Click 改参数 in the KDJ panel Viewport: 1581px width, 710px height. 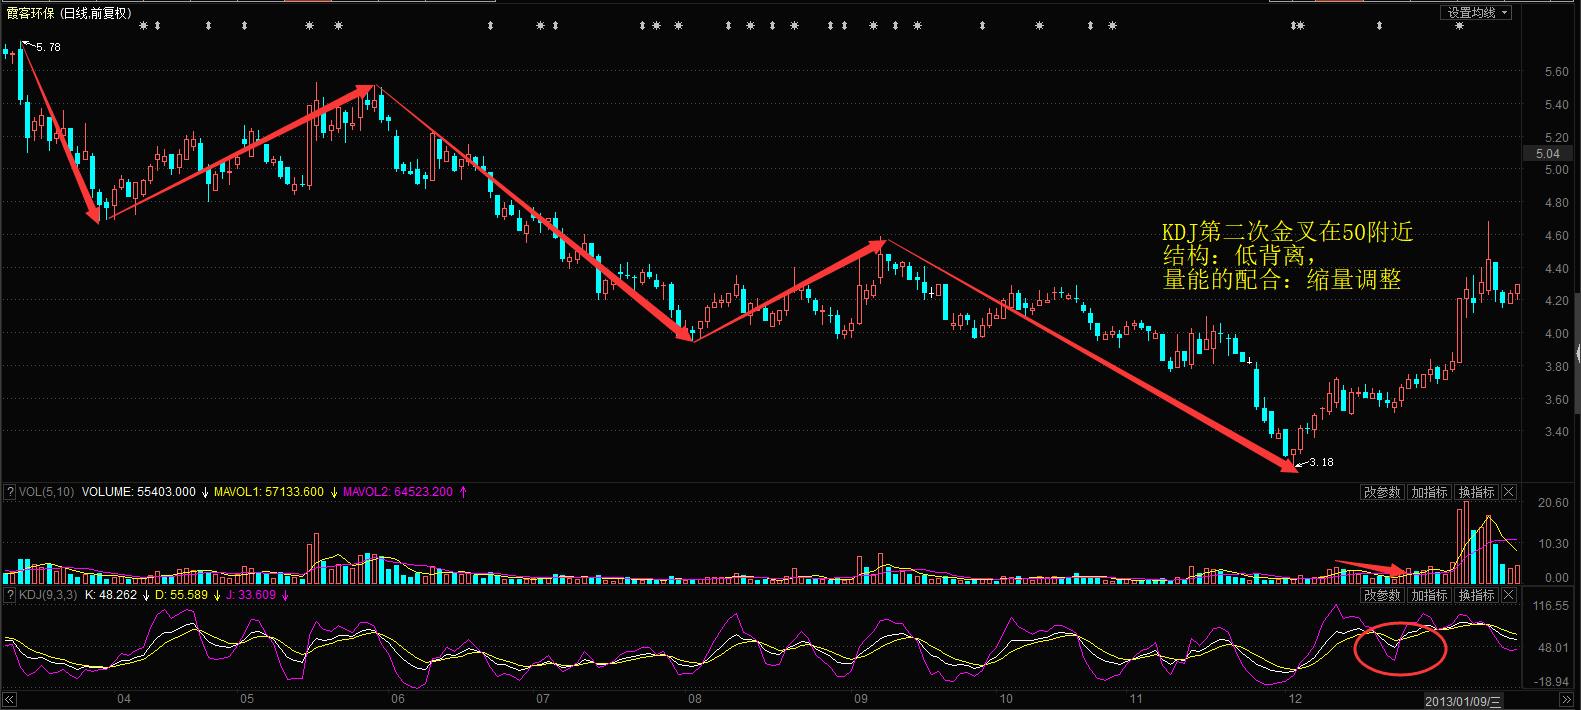tap(1382, 595)
